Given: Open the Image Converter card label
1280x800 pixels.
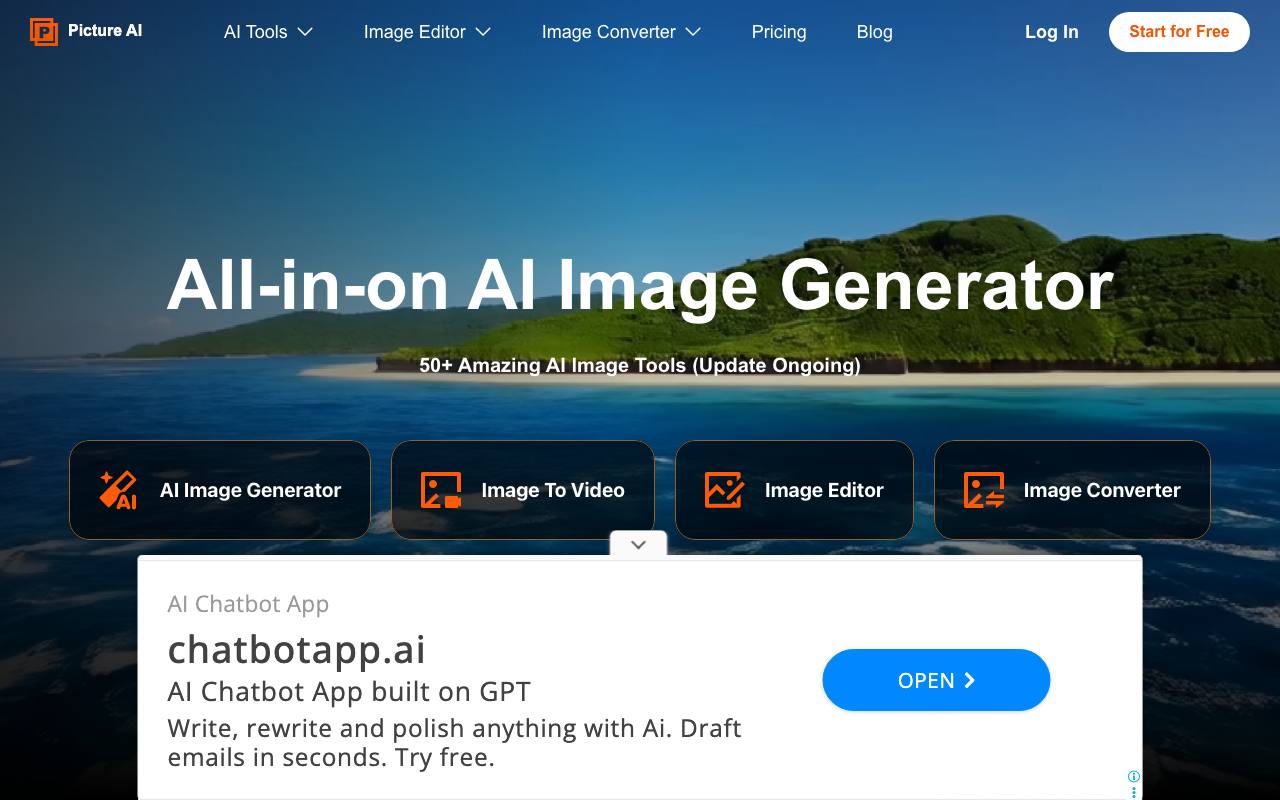Looking at the screenshot, I should (1102, 490).
